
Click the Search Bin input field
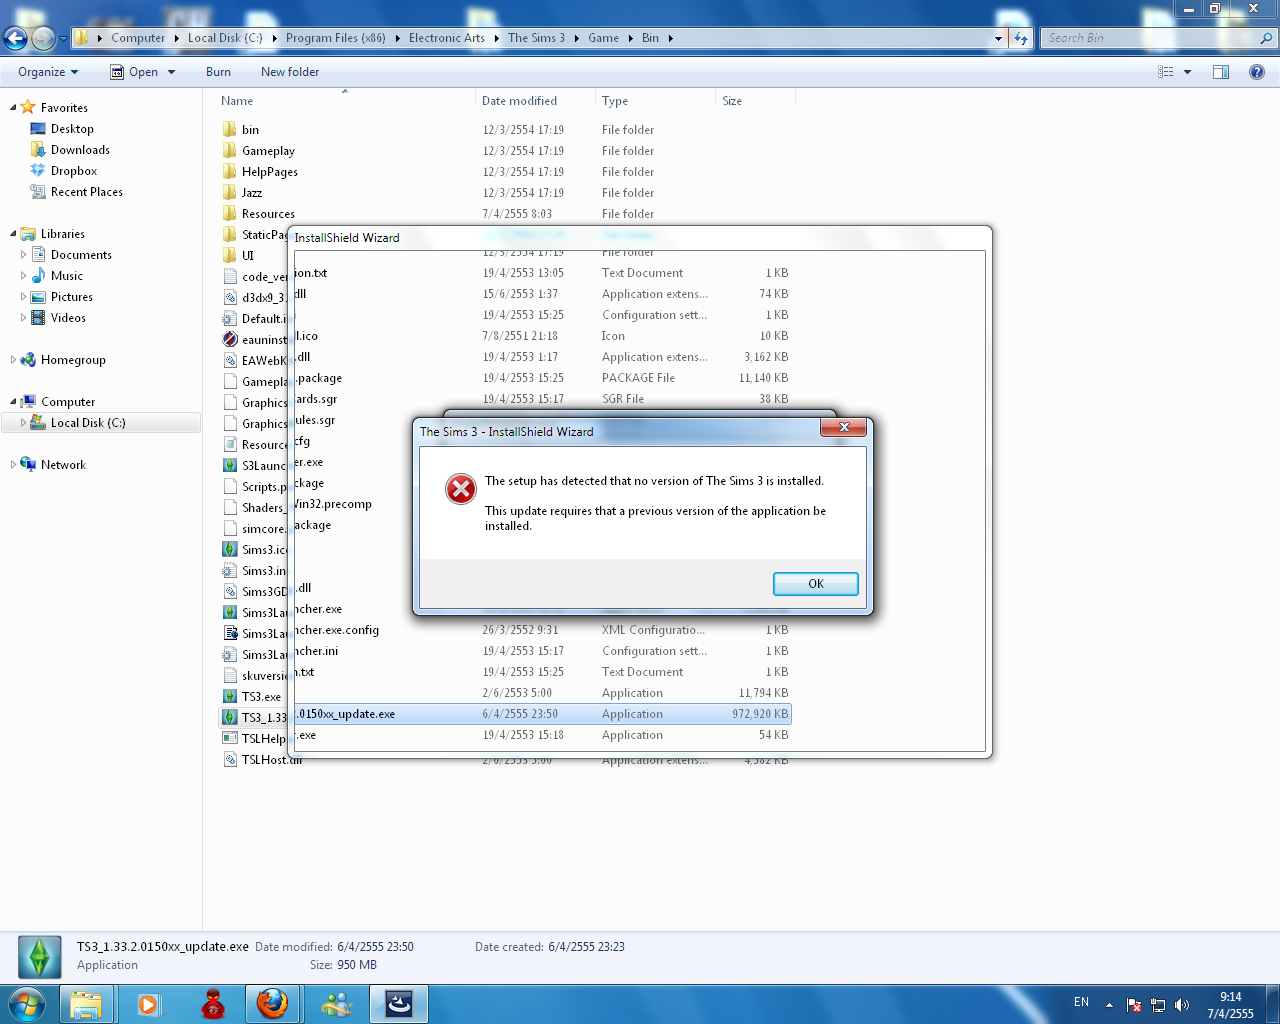[x=1152, y=38]
